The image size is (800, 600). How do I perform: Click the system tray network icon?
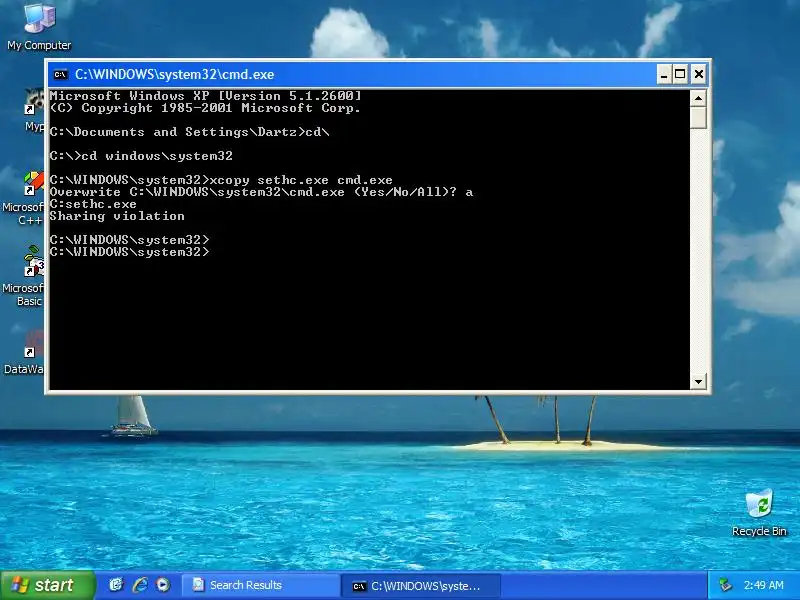point(725,585)
